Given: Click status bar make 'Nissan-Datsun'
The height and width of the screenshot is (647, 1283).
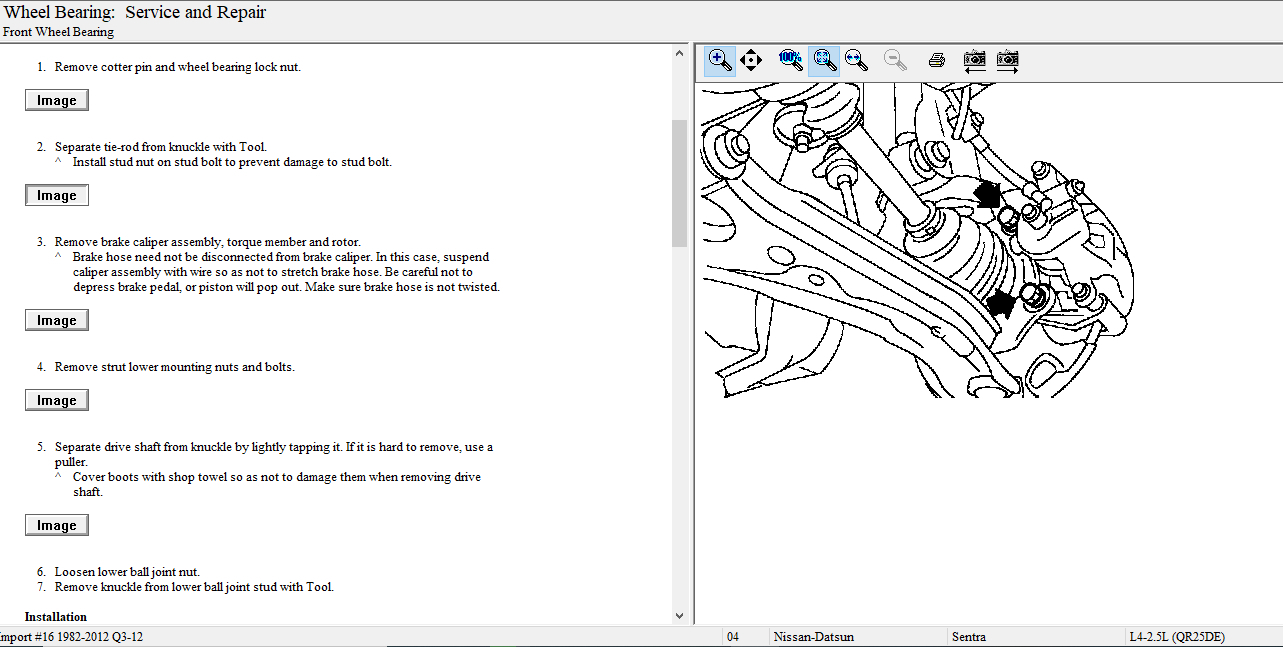Looking at the screenshot, I should (814, 637).
